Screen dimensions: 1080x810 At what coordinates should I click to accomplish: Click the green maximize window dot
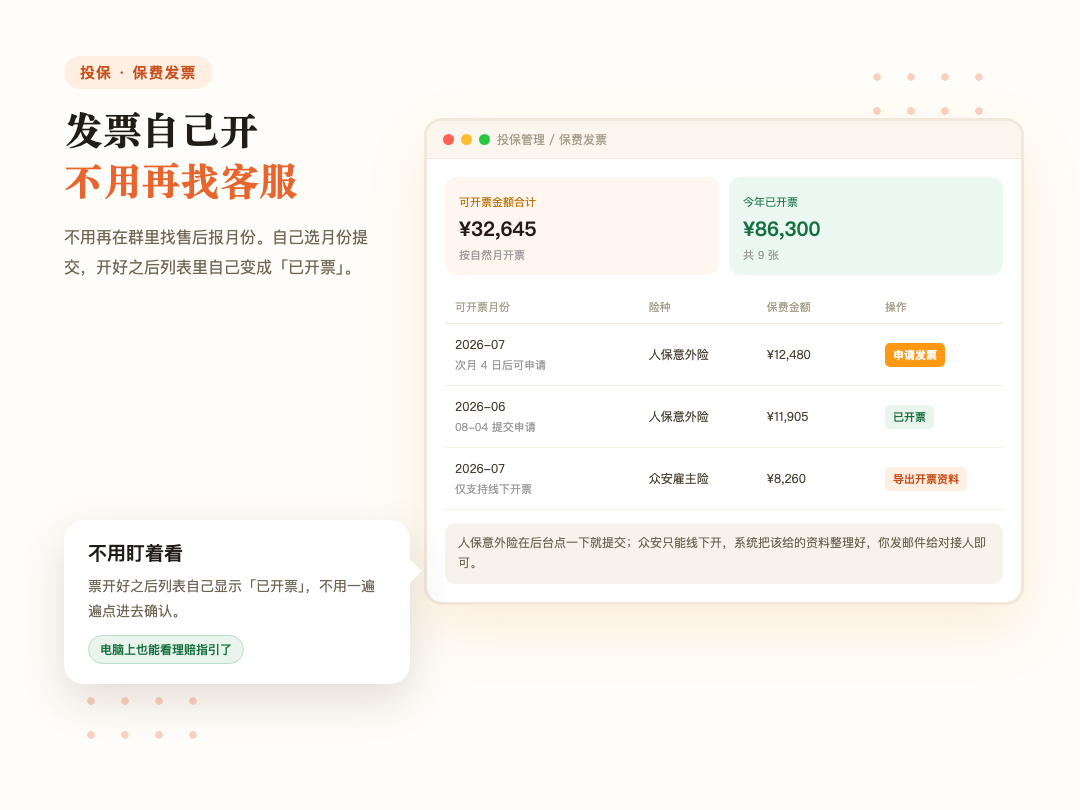[484, 140]
